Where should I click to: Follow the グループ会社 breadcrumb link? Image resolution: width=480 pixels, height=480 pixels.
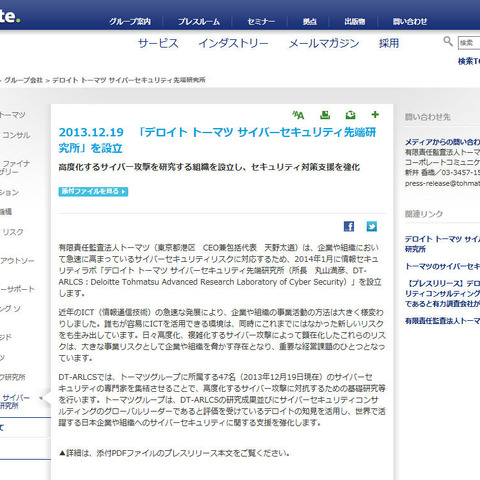pyautogui.click(x=23, y=80)
